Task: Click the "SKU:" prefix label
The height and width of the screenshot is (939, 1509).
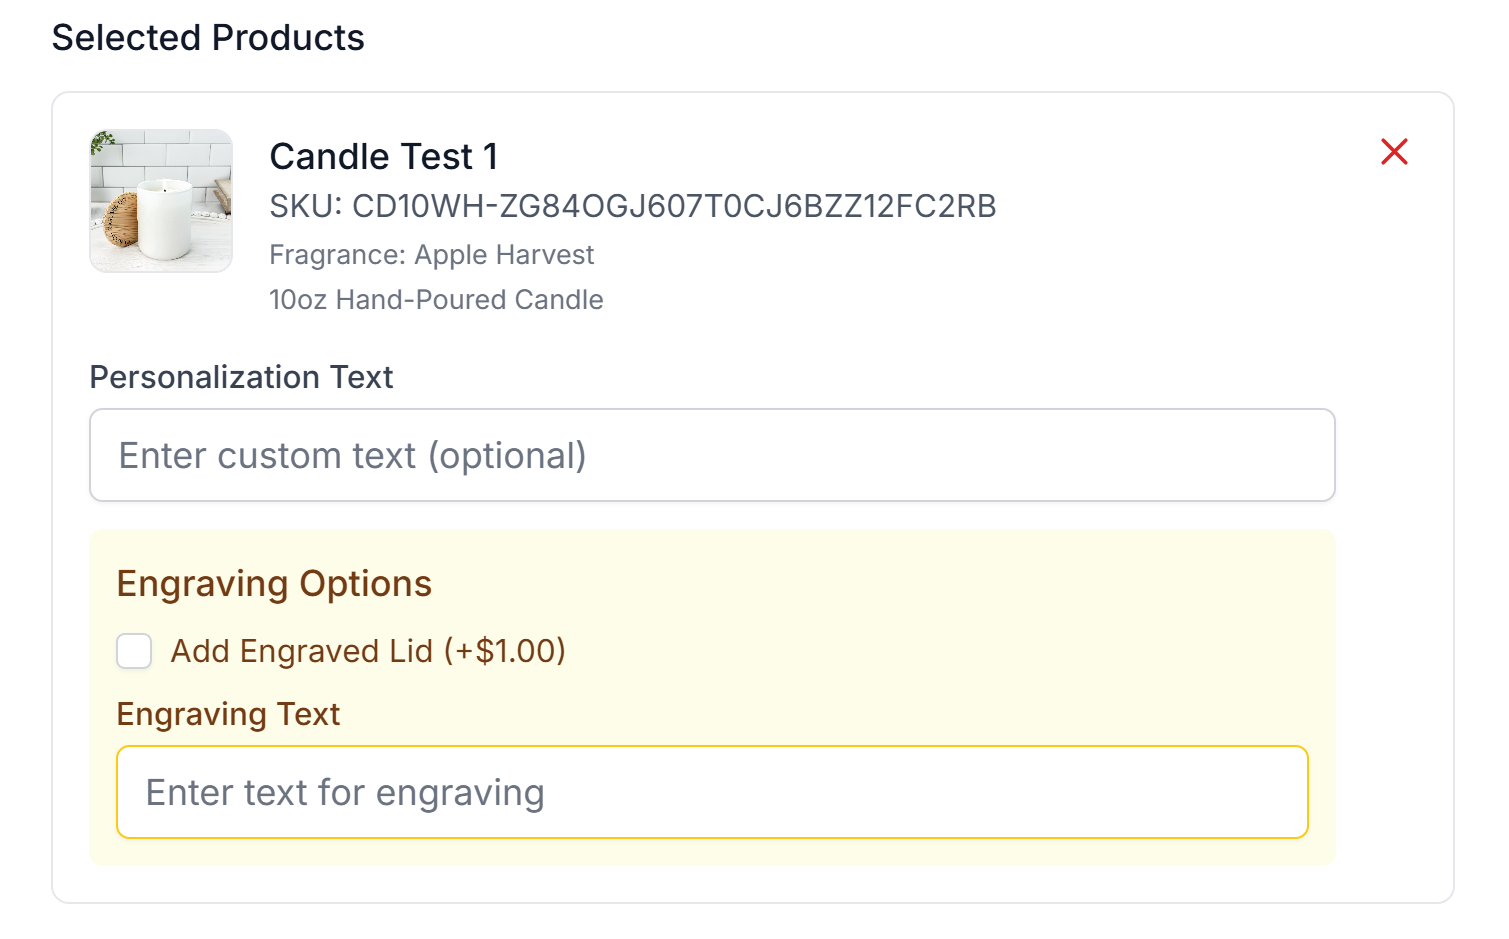Action: pos(306,206)
